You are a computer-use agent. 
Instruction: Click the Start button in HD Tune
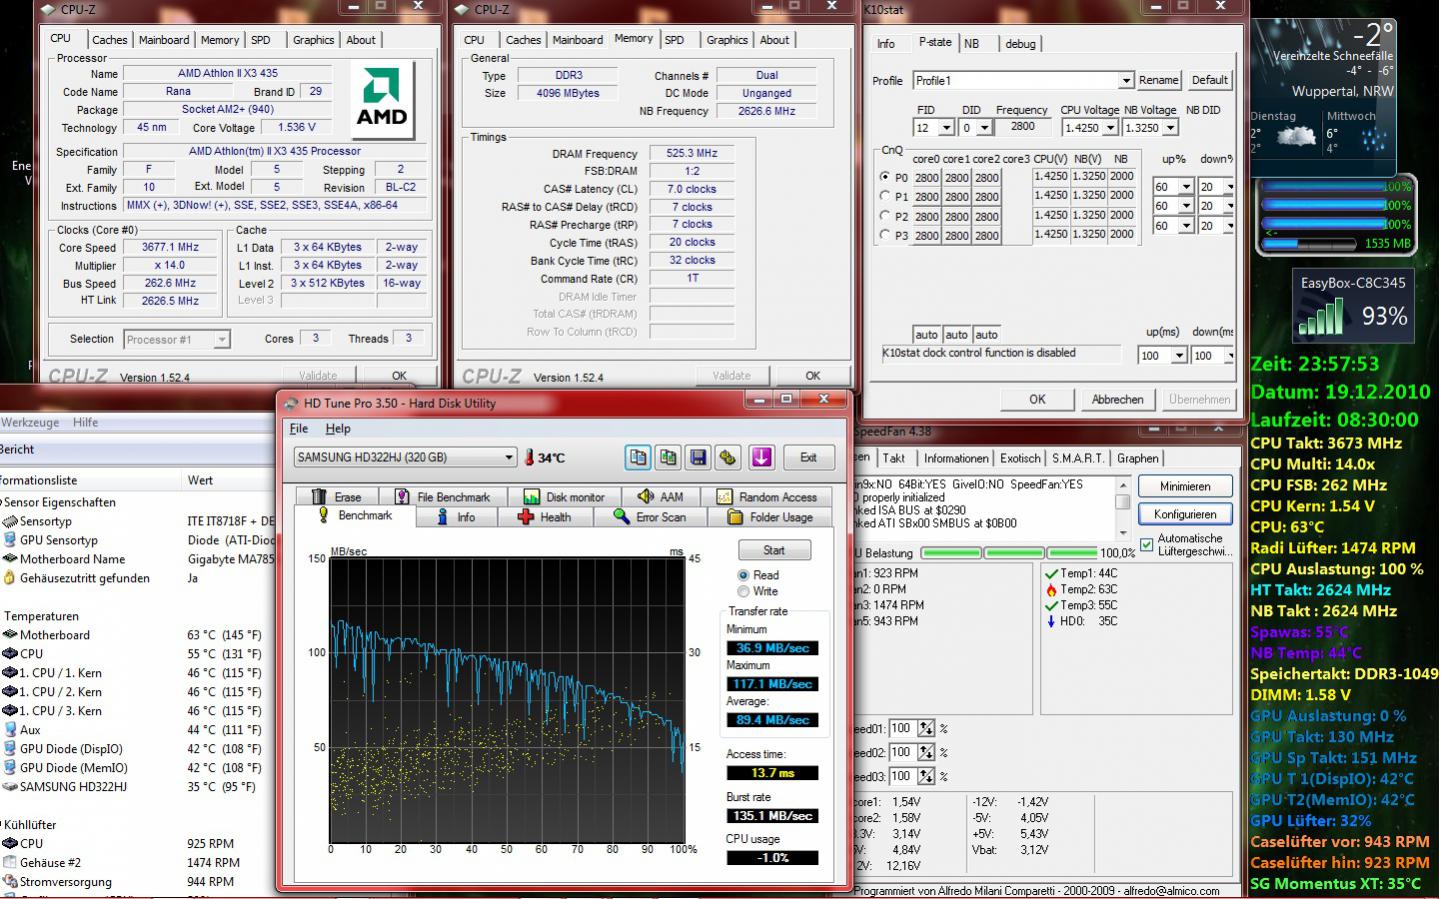click(x=774, y=550)
